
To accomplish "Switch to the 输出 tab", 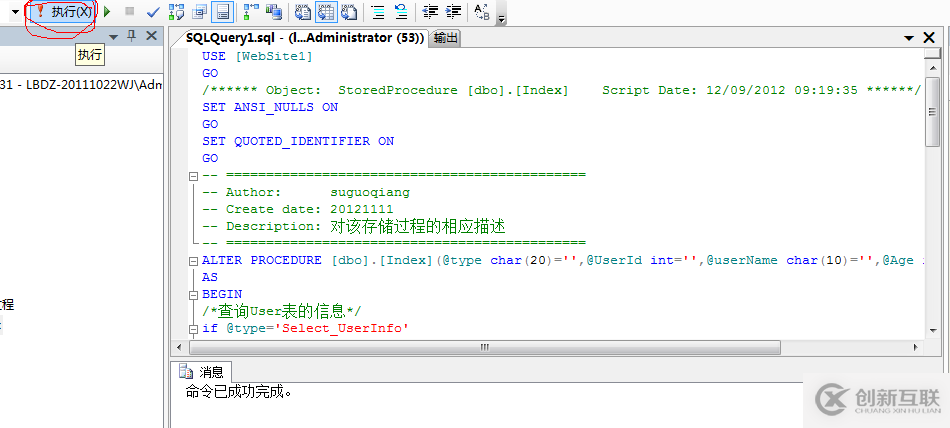I will pyautogui.click(x=446, y=38).
